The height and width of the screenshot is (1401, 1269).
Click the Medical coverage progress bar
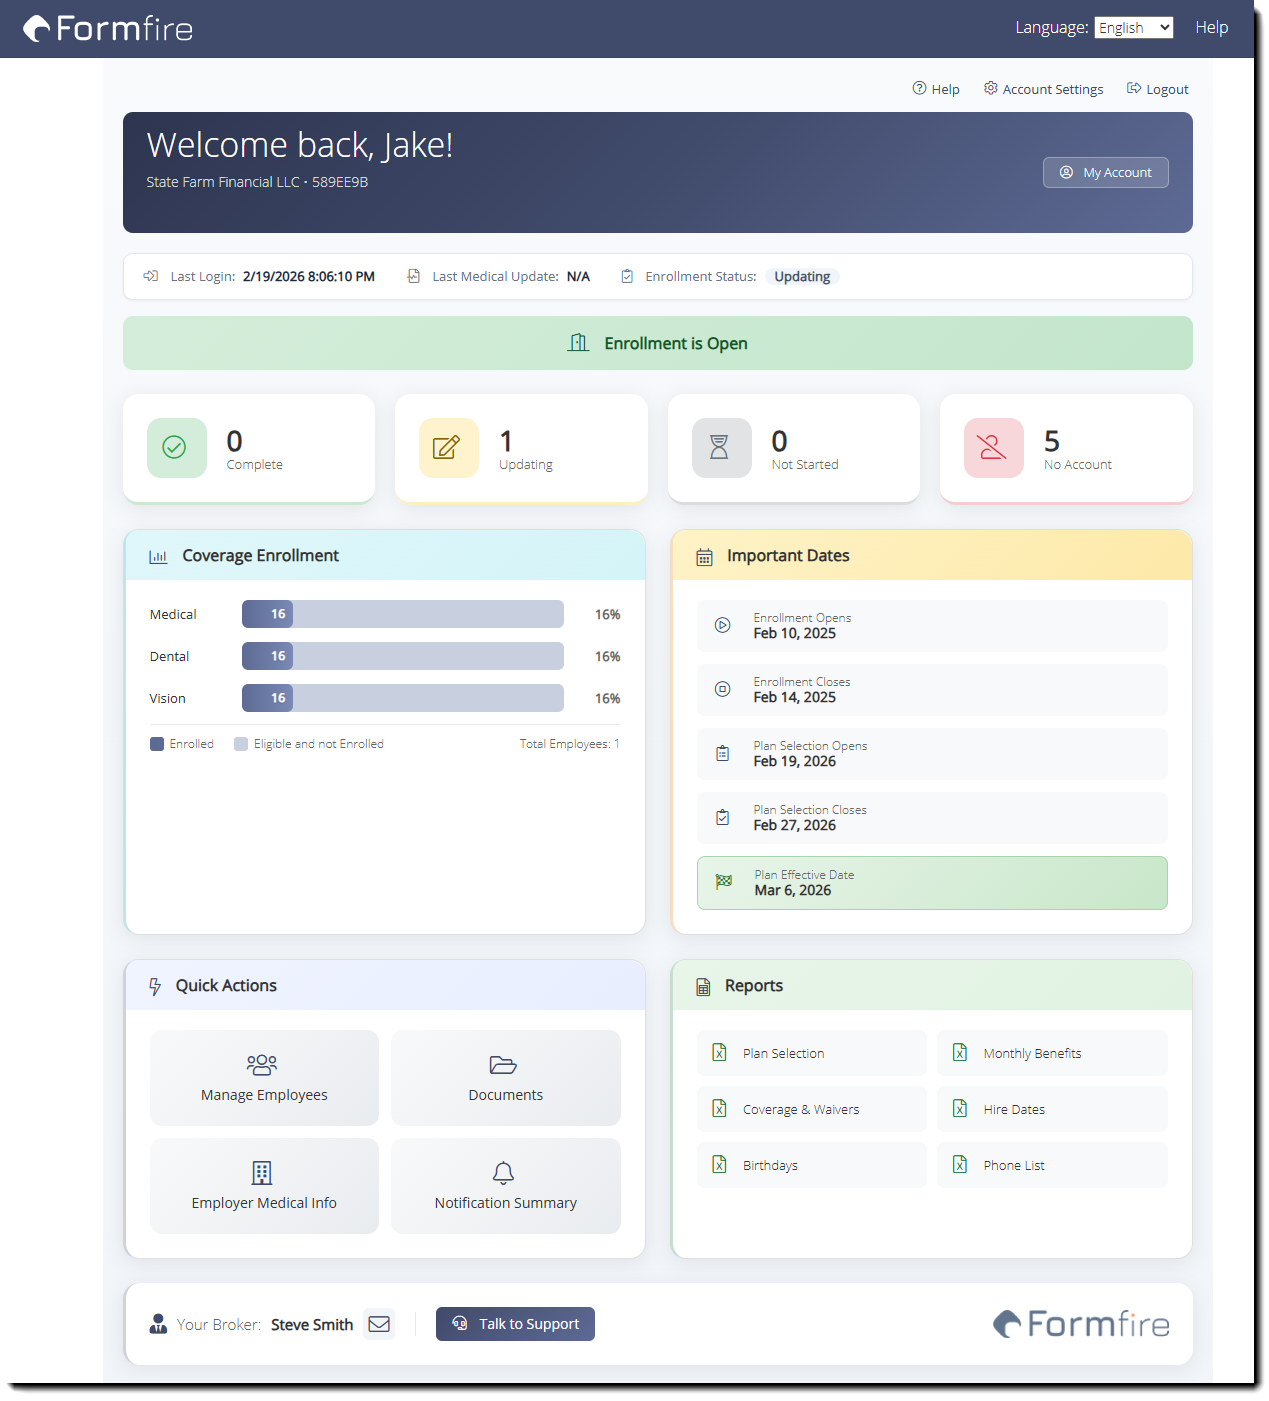[x=402, y=614]
